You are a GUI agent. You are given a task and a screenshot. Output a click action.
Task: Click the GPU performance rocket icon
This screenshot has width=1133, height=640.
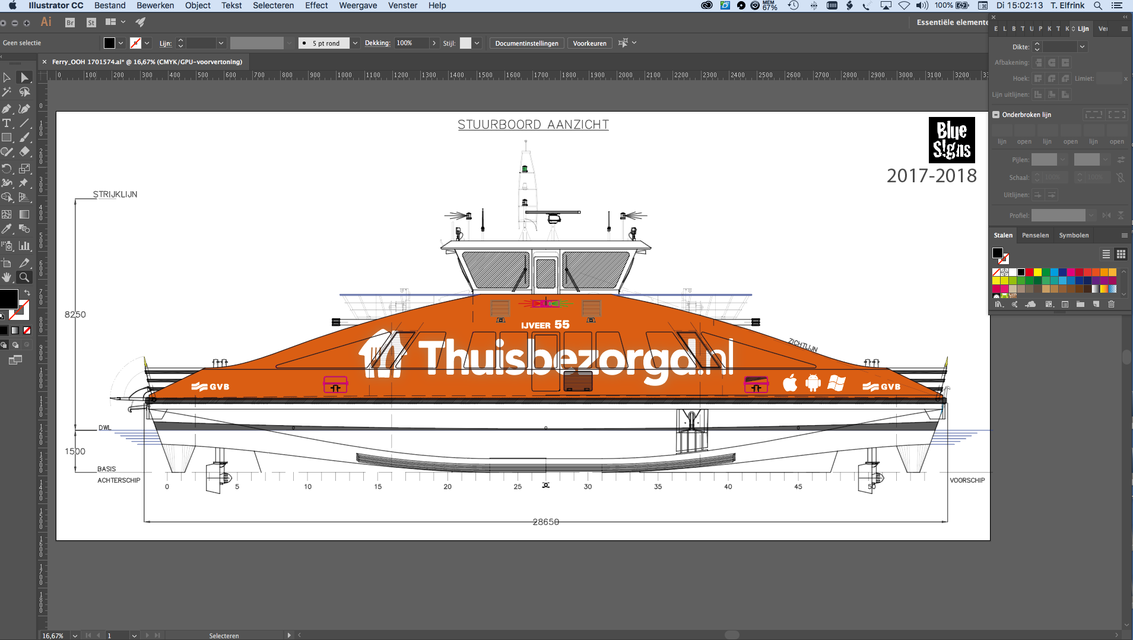pyautogui.click(x=140, y=22)
